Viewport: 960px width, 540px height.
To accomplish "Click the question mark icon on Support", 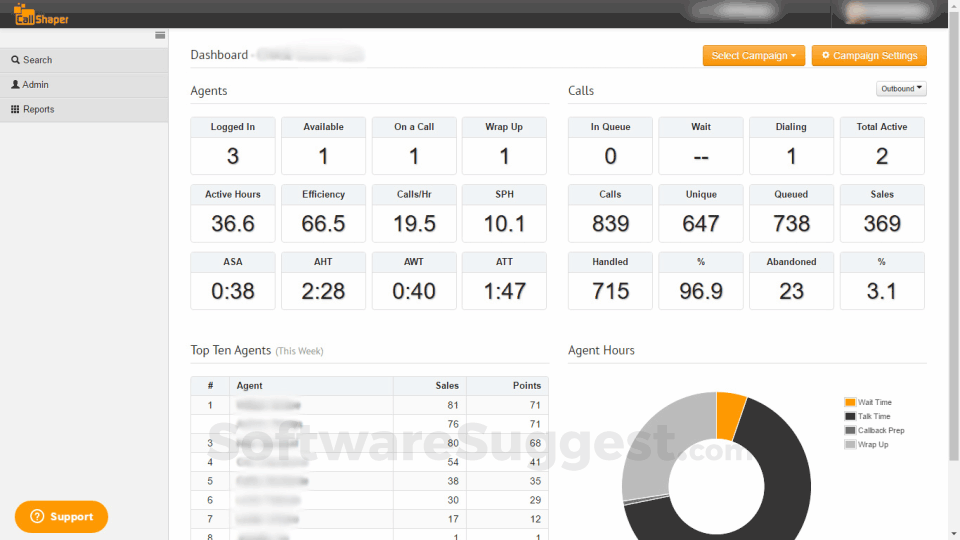I will (x=37, y=516).
